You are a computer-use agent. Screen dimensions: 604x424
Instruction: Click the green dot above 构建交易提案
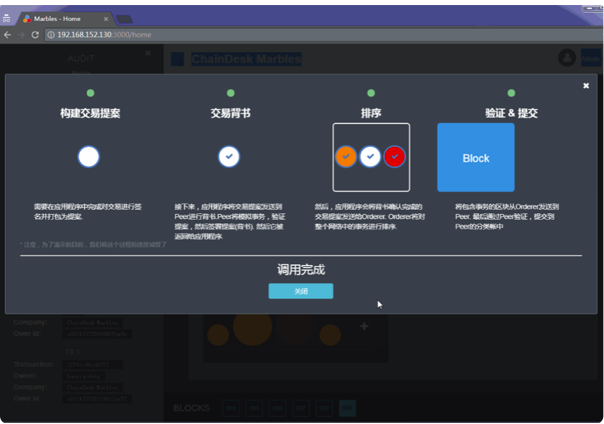tap(90, 93)
